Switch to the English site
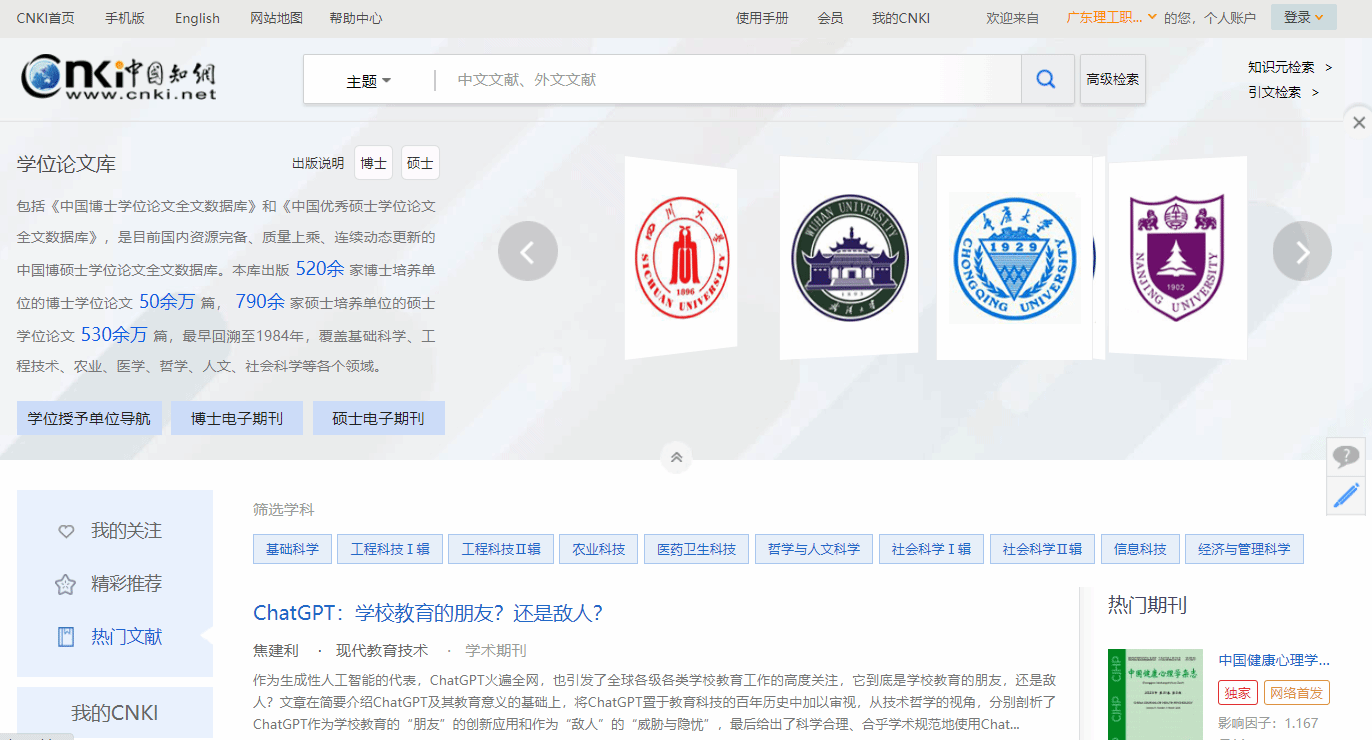 197,18
